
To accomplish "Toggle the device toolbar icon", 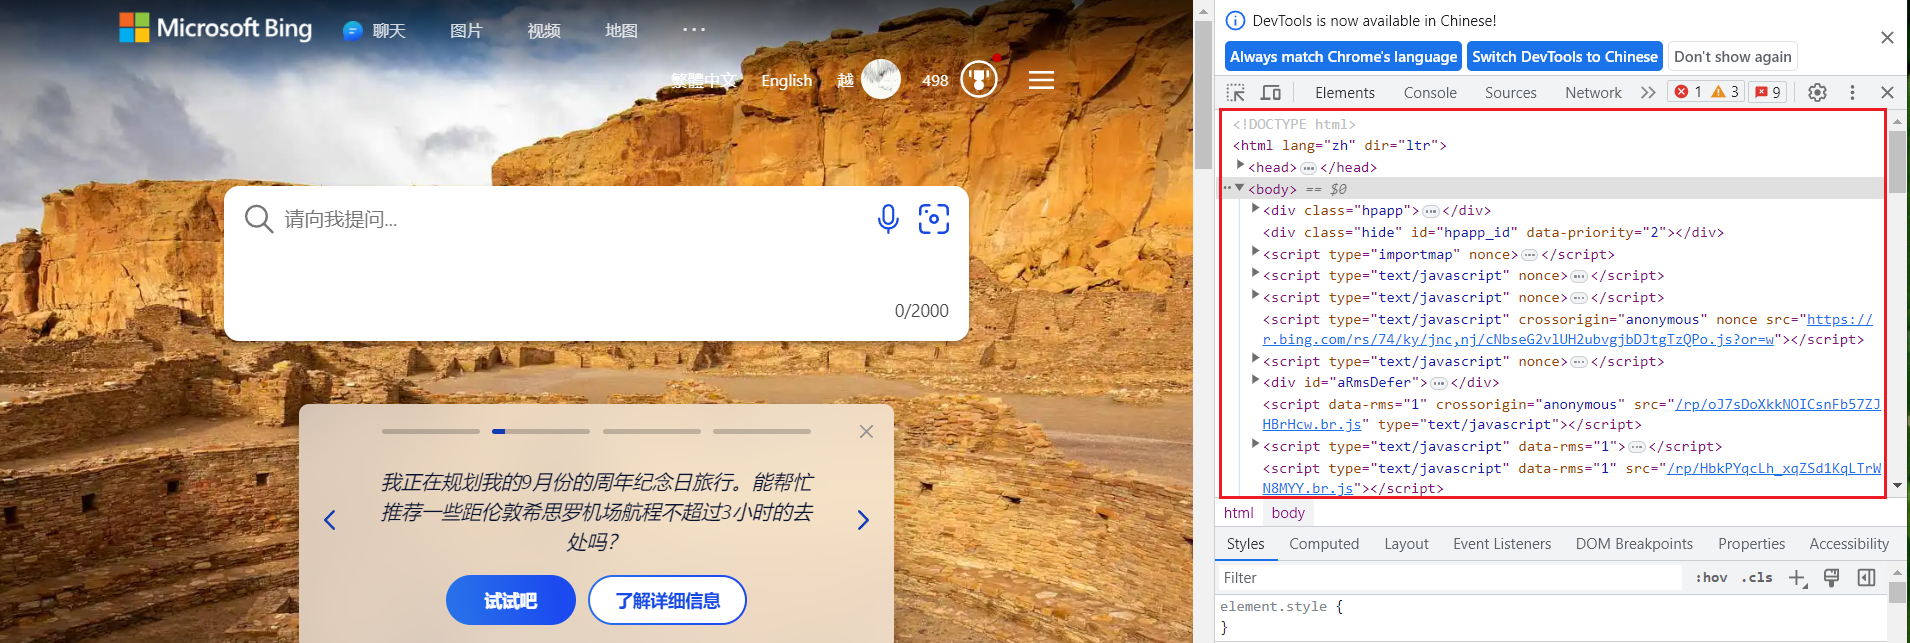I will click(x=1271, y=92).
